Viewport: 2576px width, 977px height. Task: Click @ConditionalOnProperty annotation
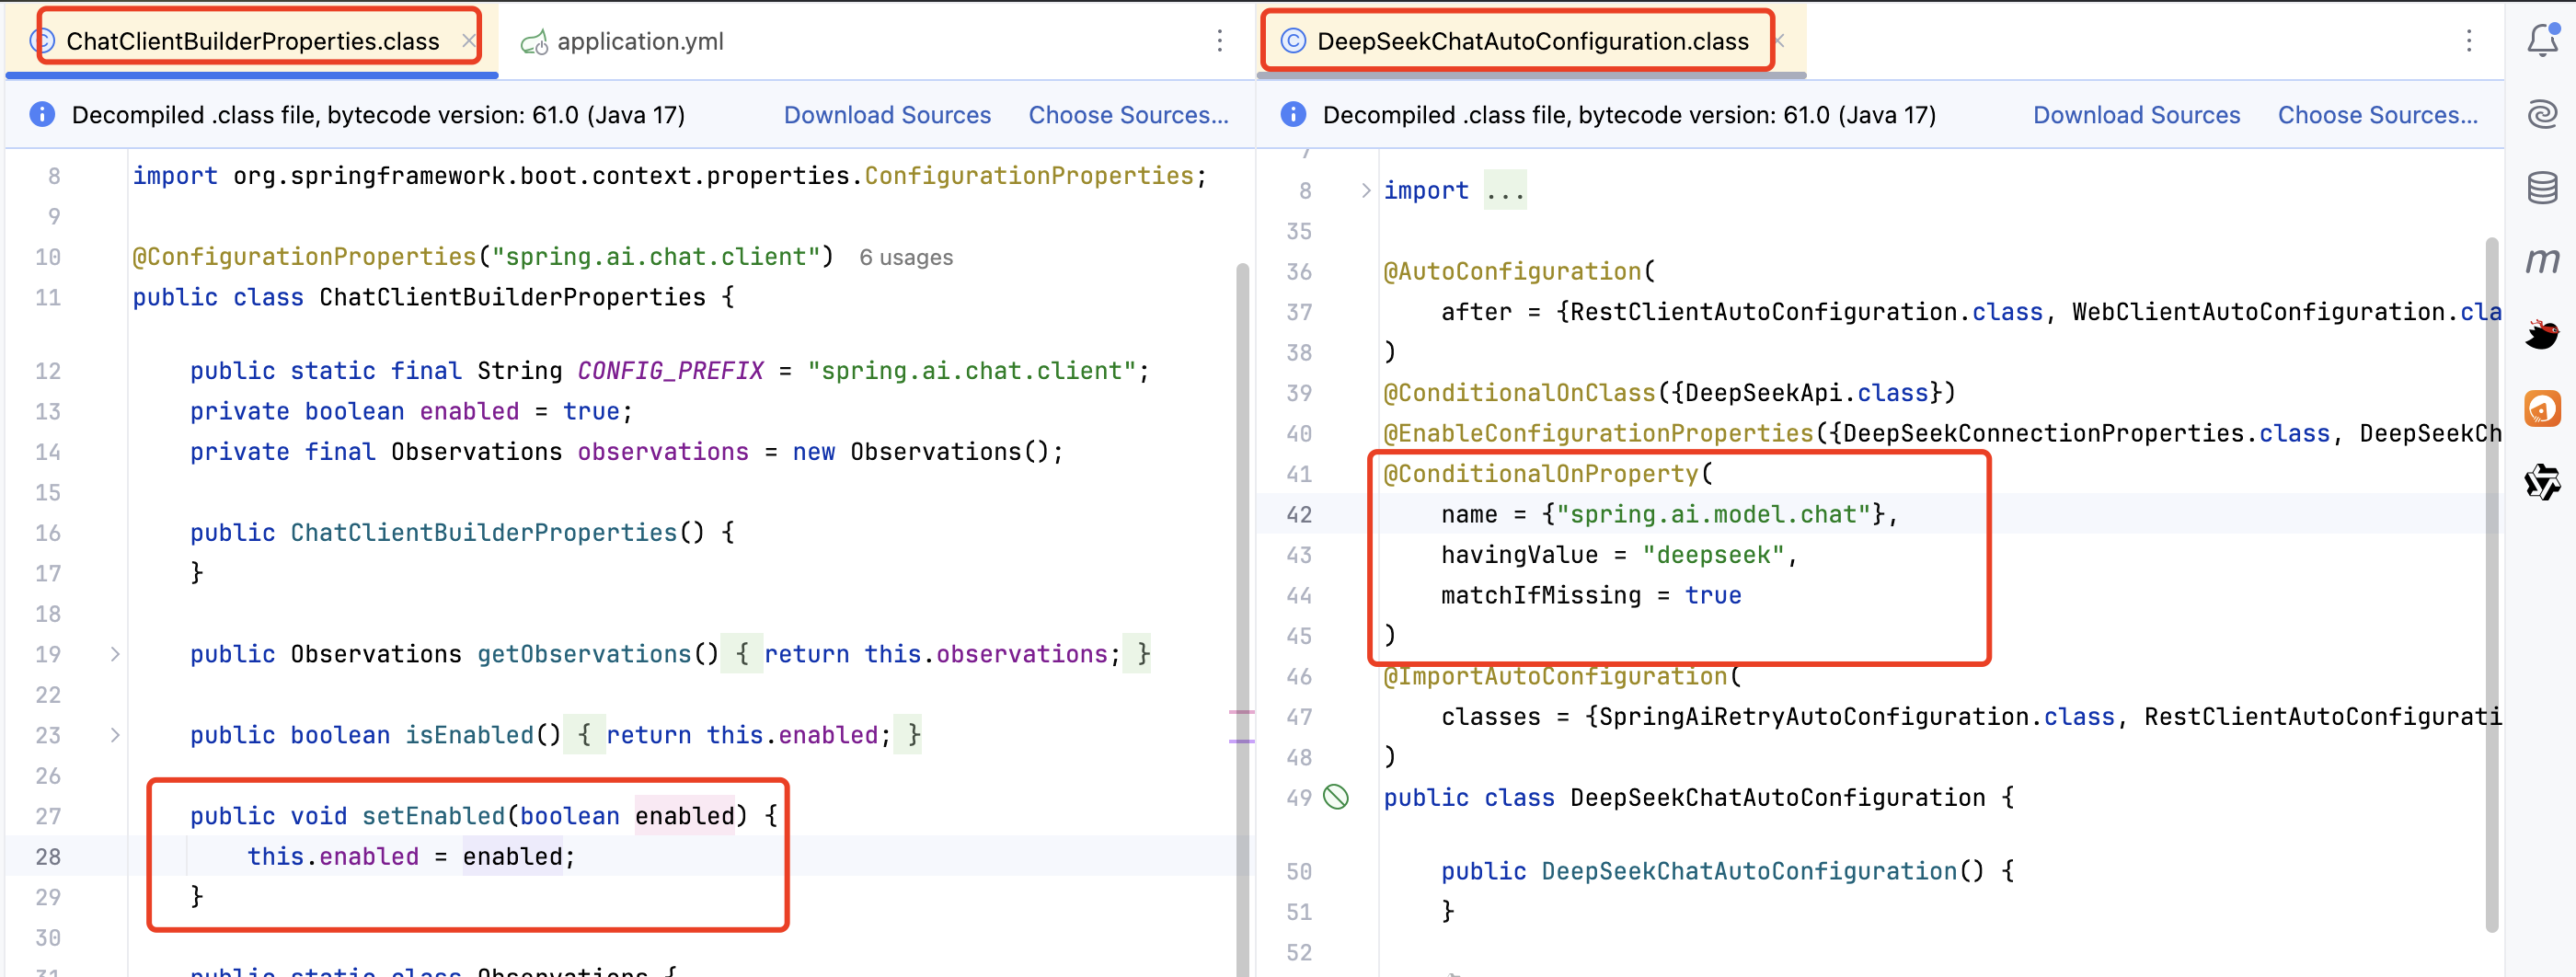pyautogui.click(x=1541, y=474)
